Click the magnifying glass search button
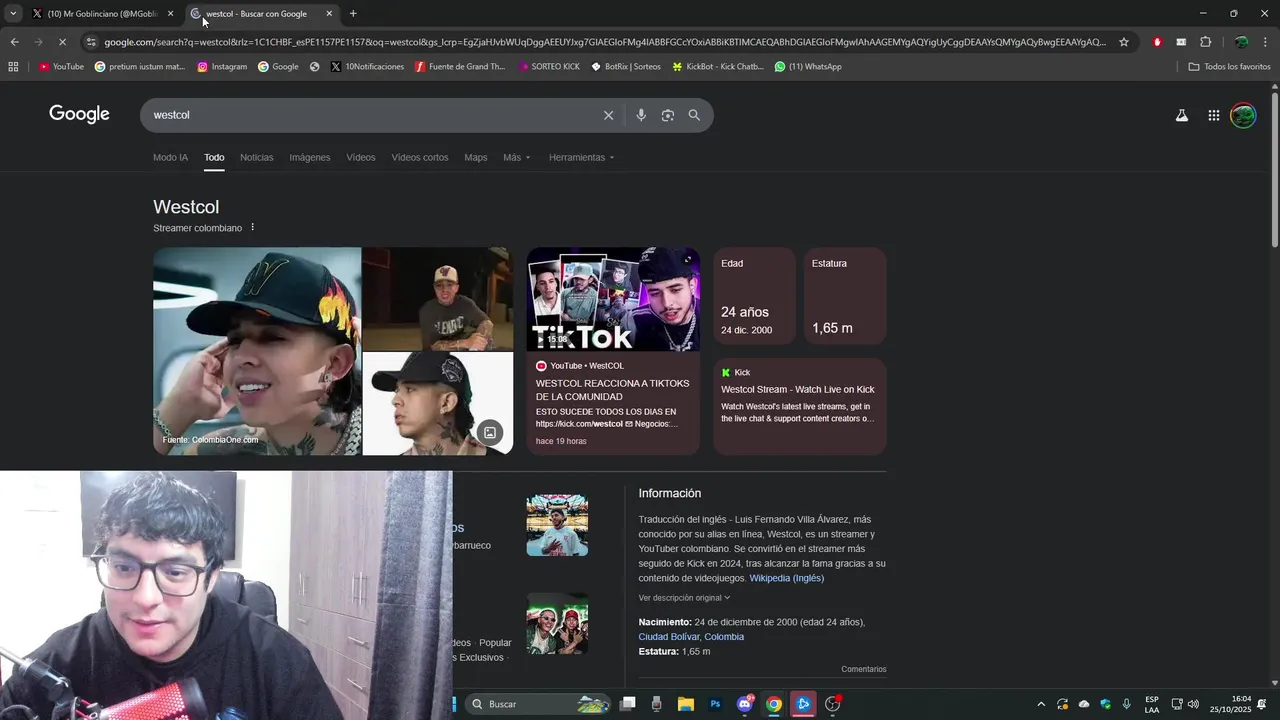Viewport: 1280px width, 720px height. pos(694,115)
